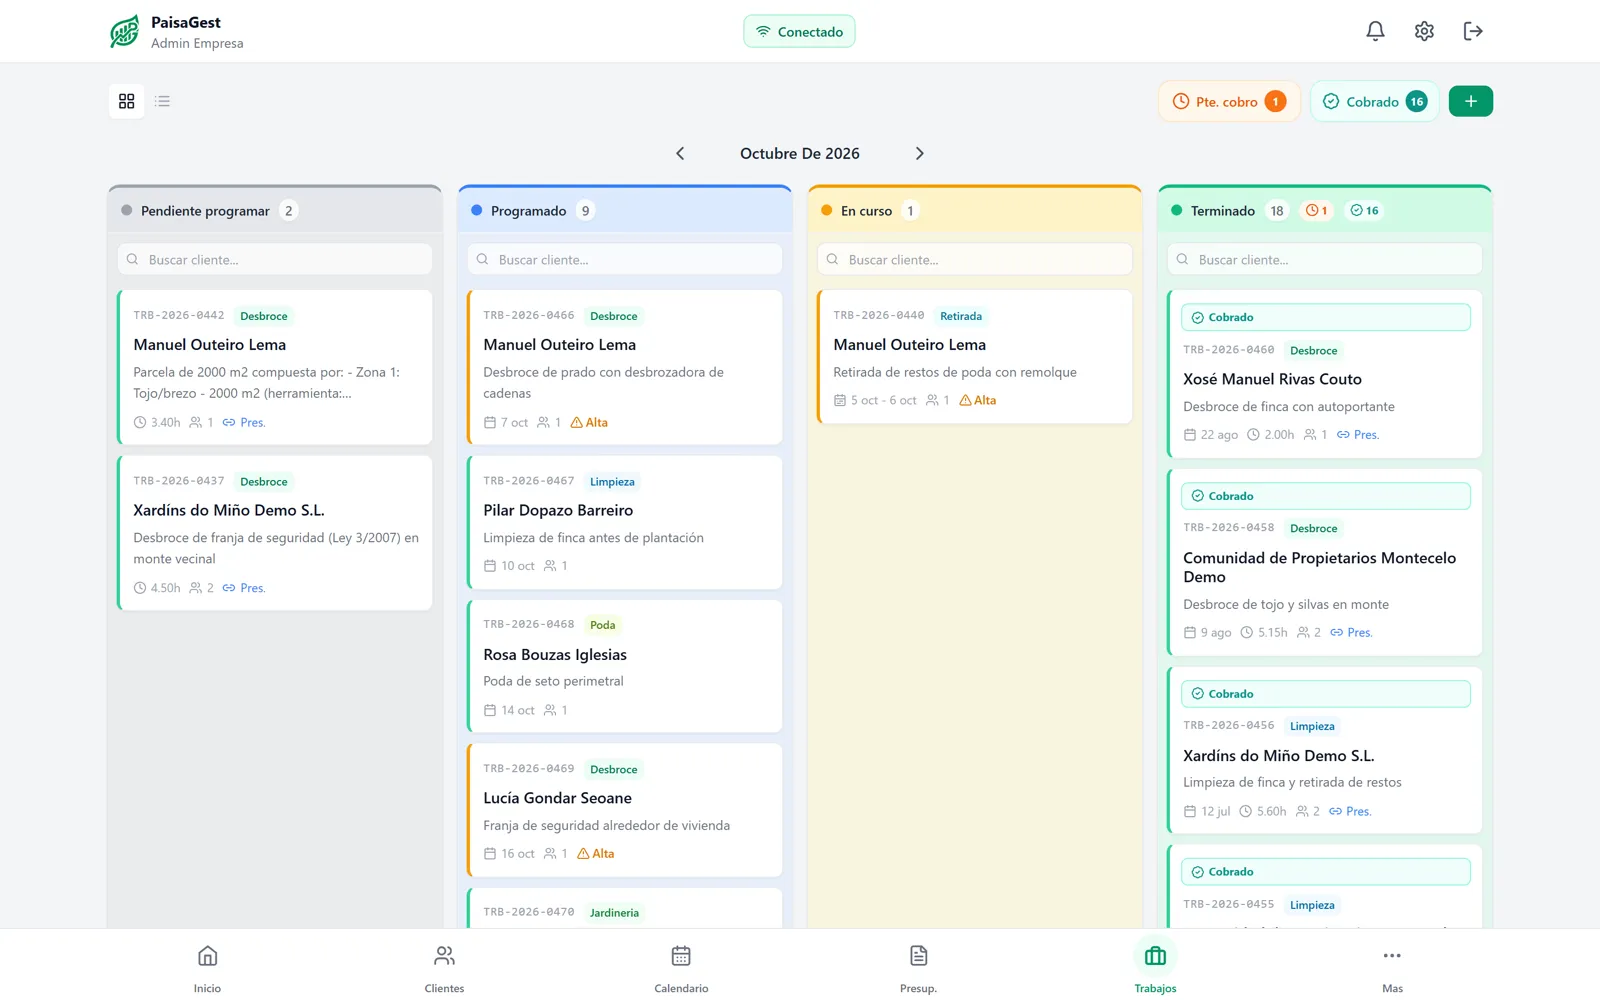The height and width of the screenshot is (1000, 1600).
Task: Click Alta priority warning on TRB-2026-0466
Action: pyautogui.click(x=589, y=422)
